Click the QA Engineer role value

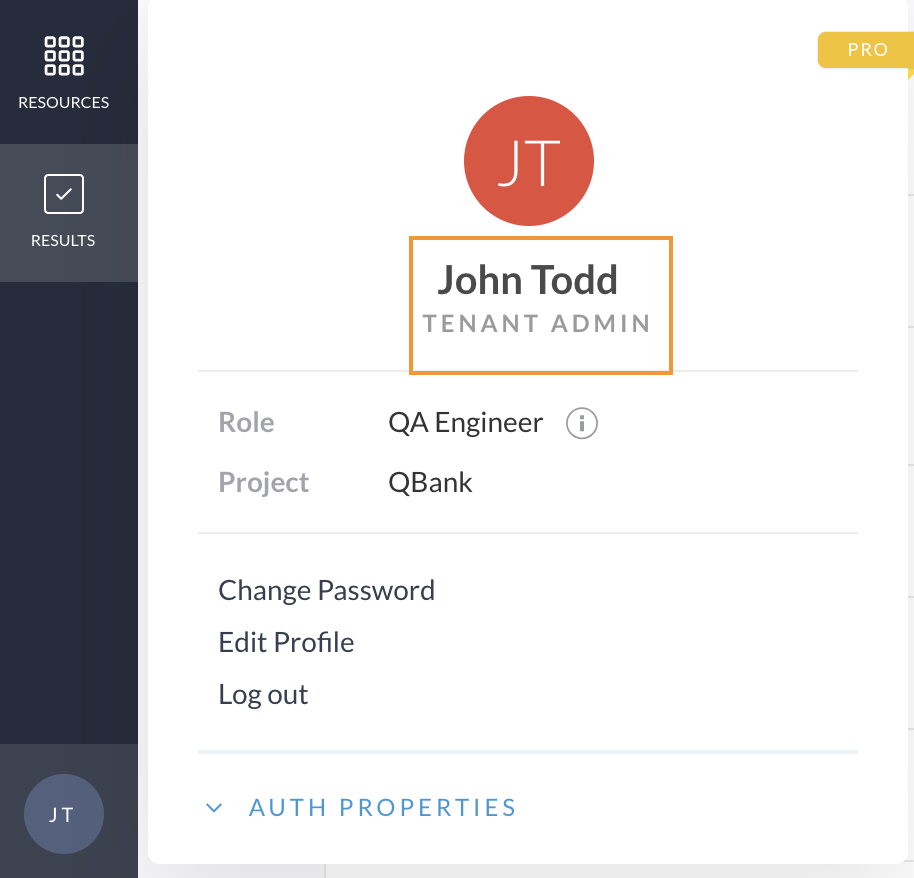click(x=465, y=423)
